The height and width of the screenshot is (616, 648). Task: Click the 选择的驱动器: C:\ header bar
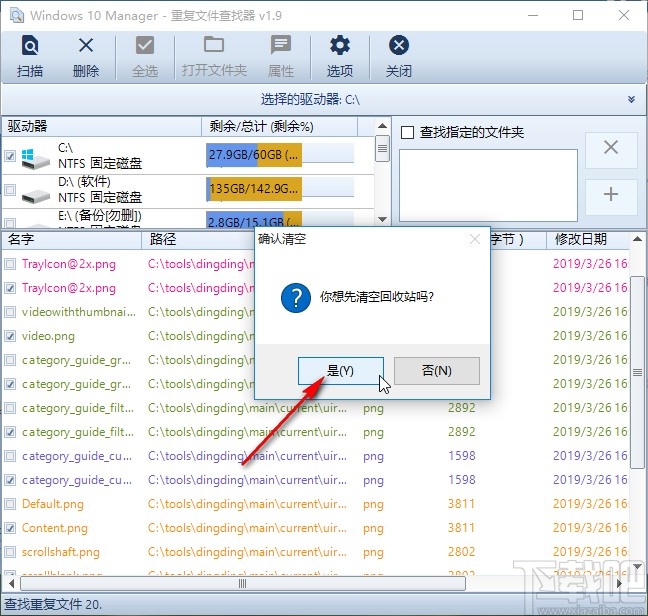coord(324,100)
